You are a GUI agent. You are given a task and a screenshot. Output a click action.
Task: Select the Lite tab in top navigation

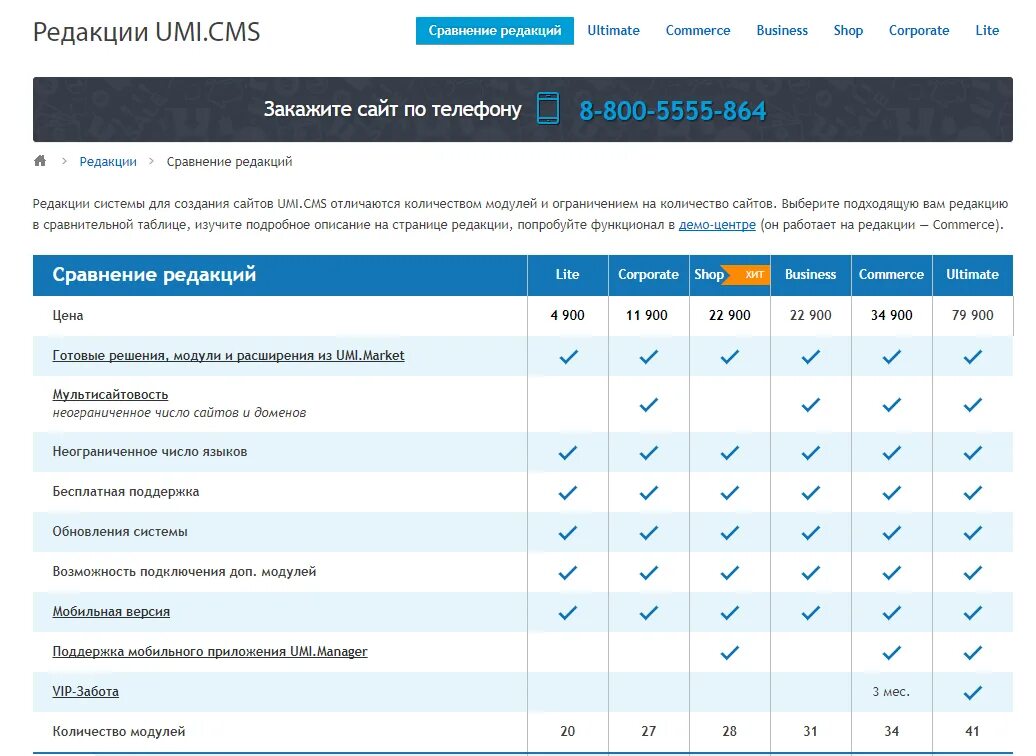987,30
